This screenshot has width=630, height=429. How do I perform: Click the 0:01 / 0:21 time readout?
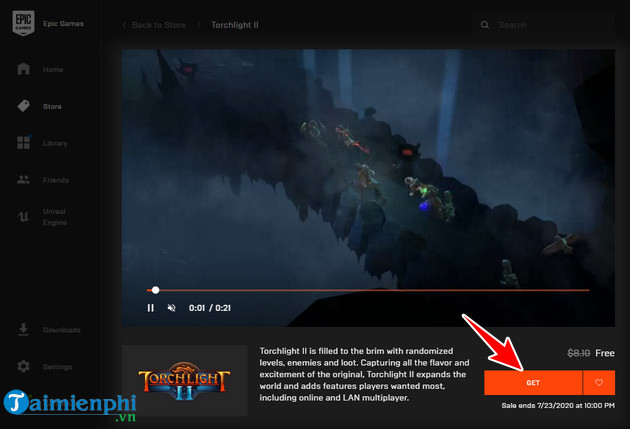210,308
